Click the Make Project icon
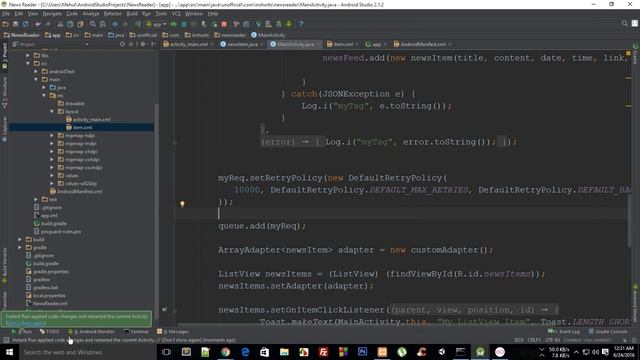The image size is (640, 360). click(138, 24)
